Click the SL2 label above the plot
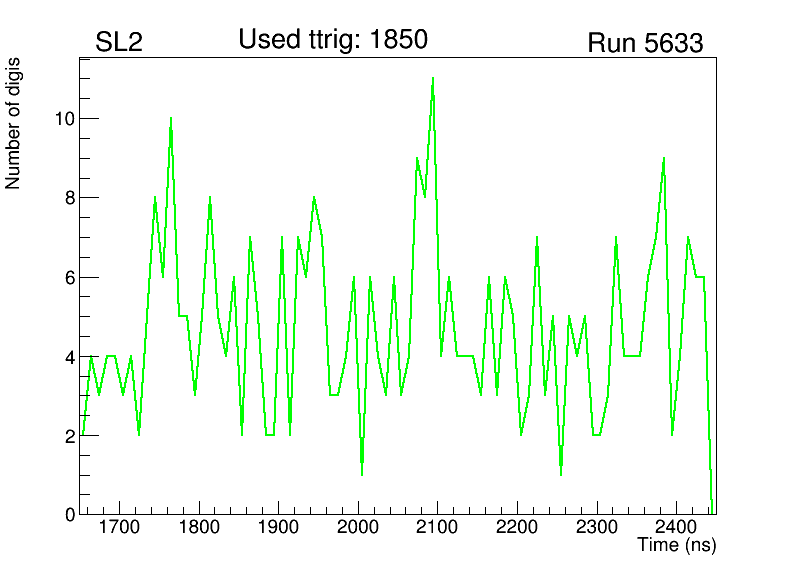Screen dimensions: 796x572 coord(119,43)
